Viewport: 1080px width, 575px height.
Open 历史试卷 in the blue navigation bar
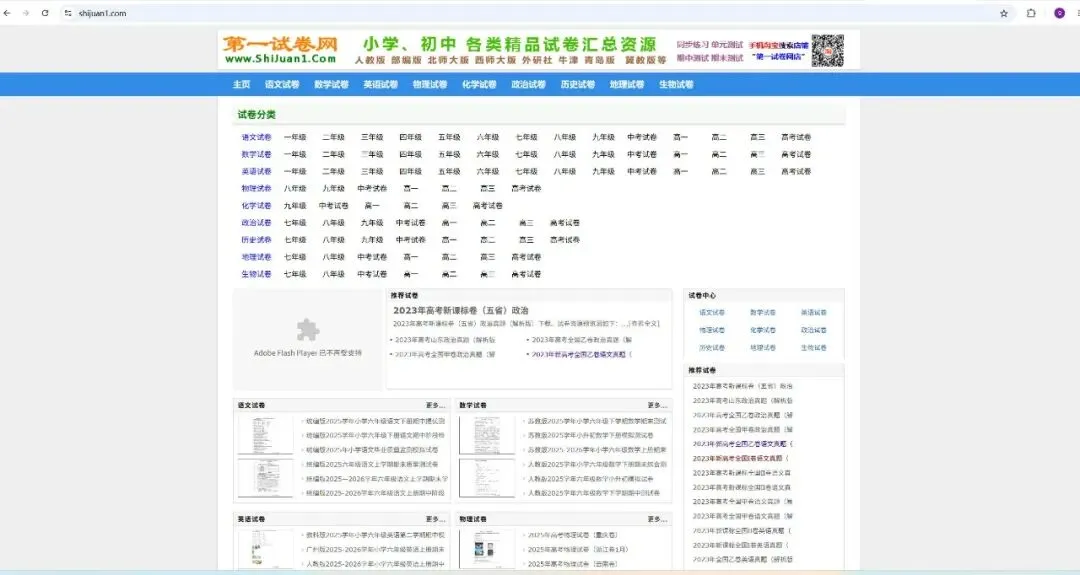pyautogui.click(x=578, y=84)
